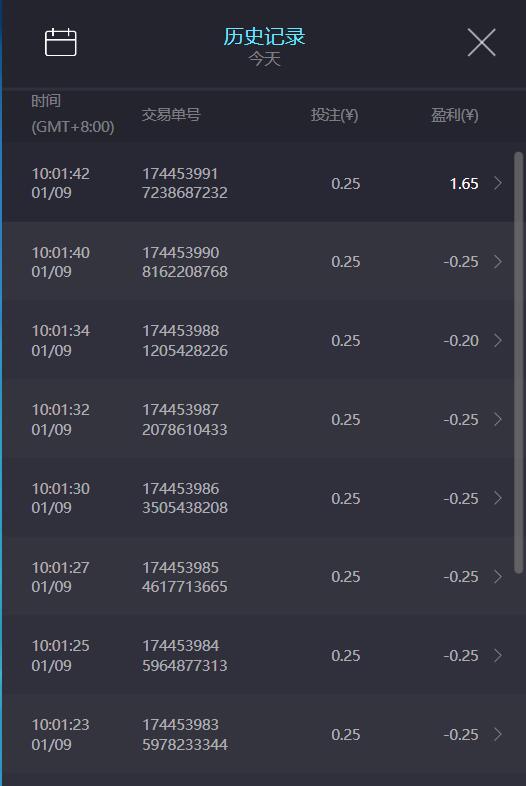This screenshot has width=526, height=786.
Task: Click the 时间 (GMT+8:00) column header
Action: click(x=73, y=114)
